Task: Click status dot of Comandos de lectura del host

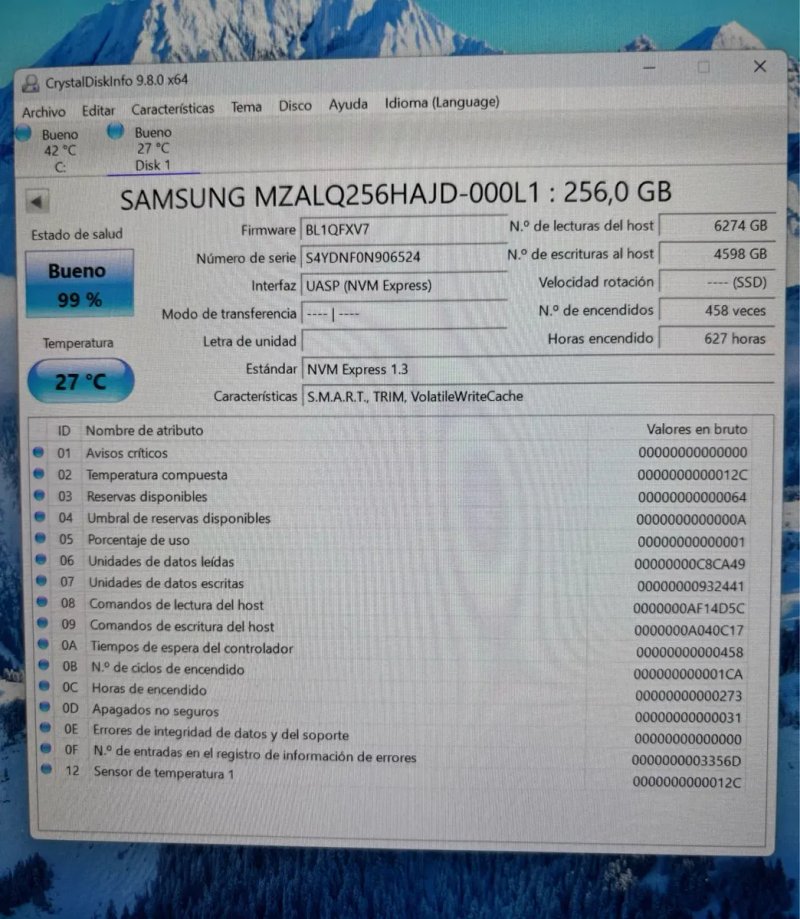Action: click(x=42, y=602)
